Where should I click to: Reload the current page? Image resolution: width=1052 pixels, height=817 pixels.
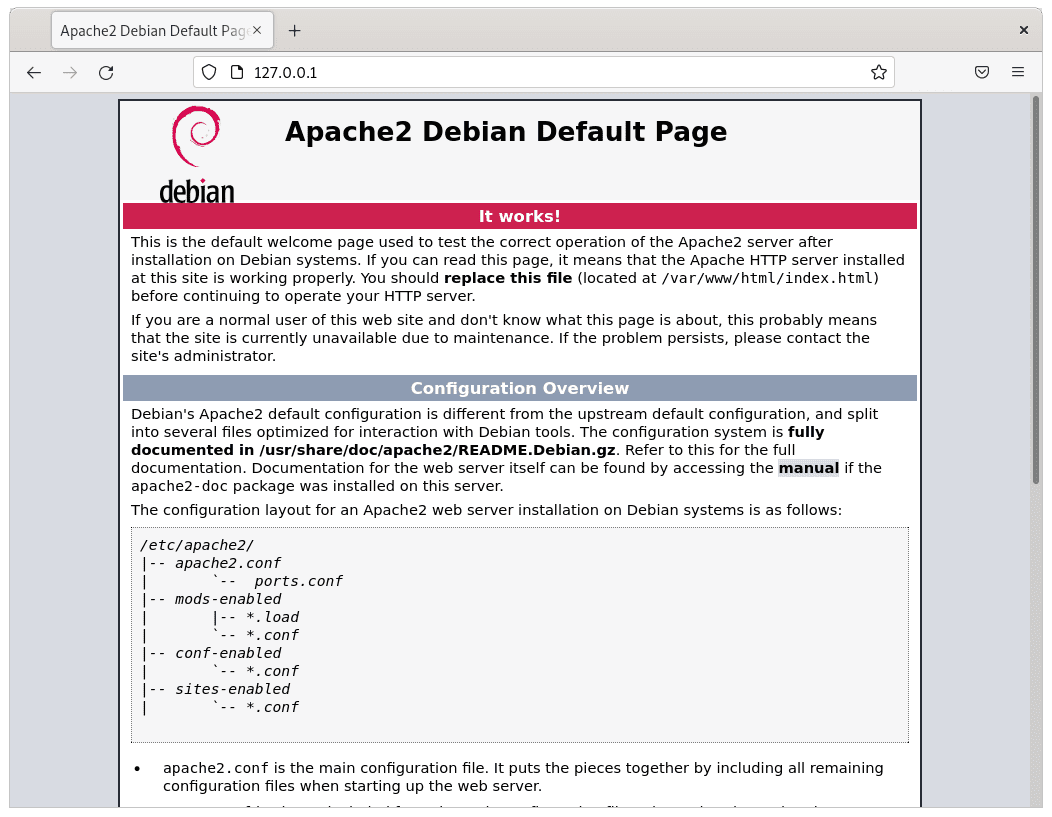(106, 72)
